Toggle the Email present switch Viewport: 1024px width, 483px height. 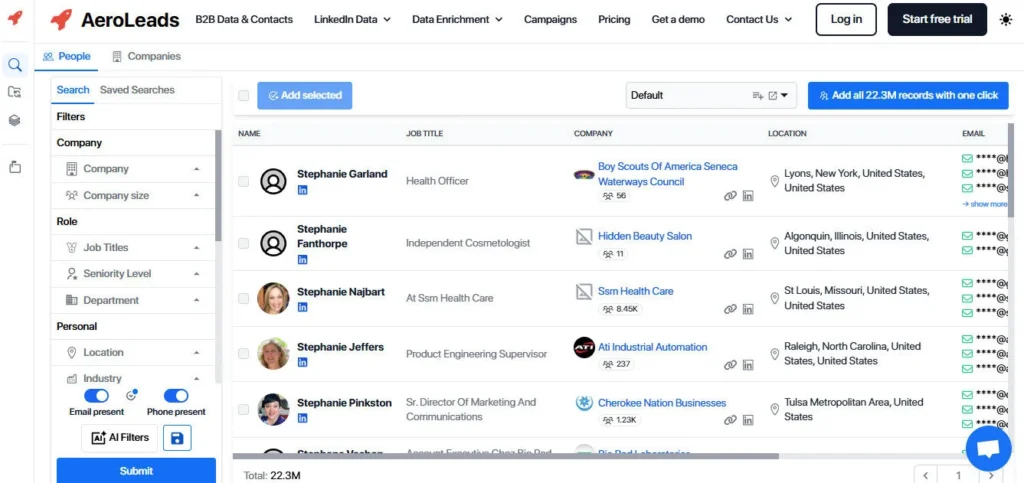point(97,396)
